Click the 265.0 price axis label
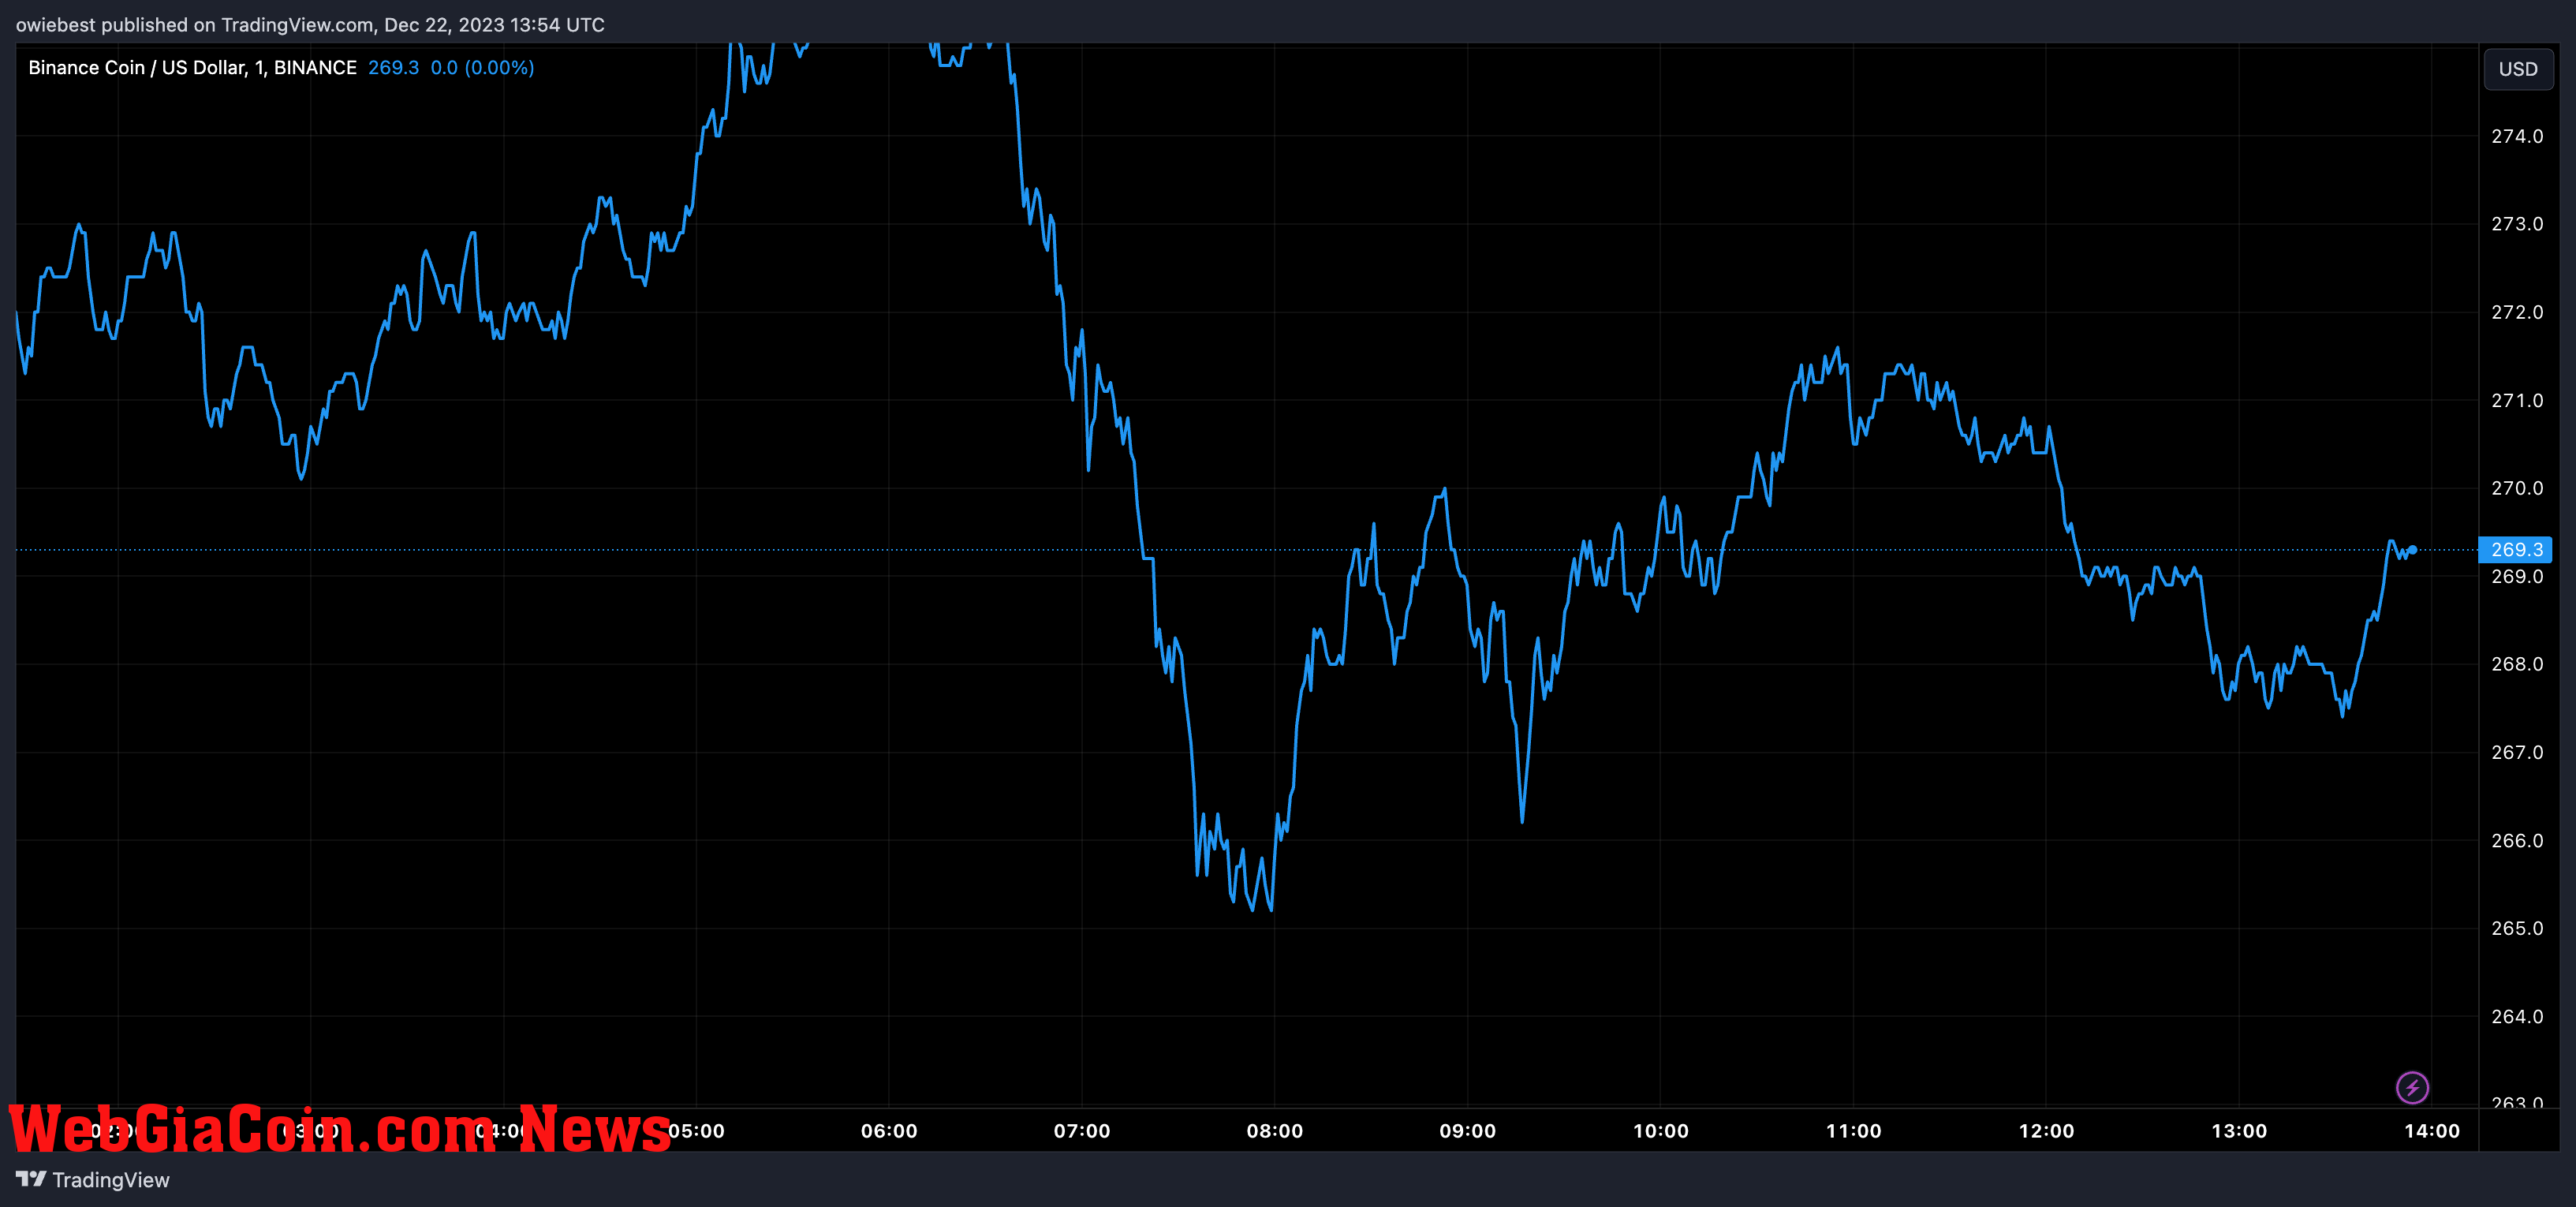Viewport: 2576px width, 1207px height. 2517,928
